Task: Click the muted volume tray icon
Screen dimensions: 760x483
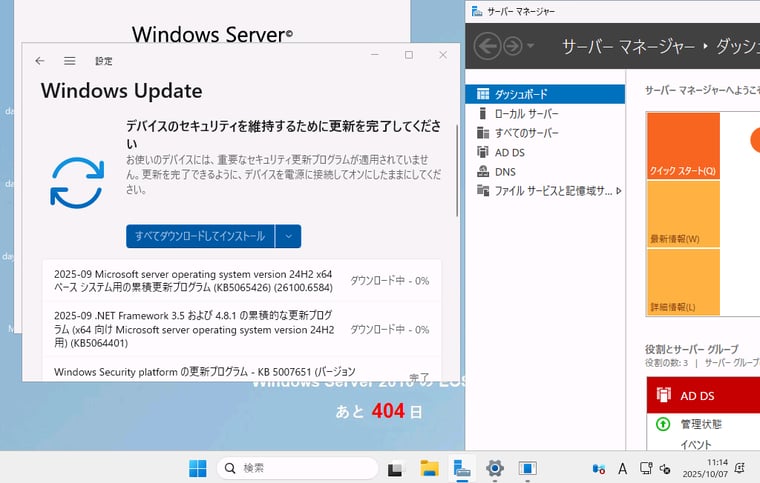Action: (665, 468)
